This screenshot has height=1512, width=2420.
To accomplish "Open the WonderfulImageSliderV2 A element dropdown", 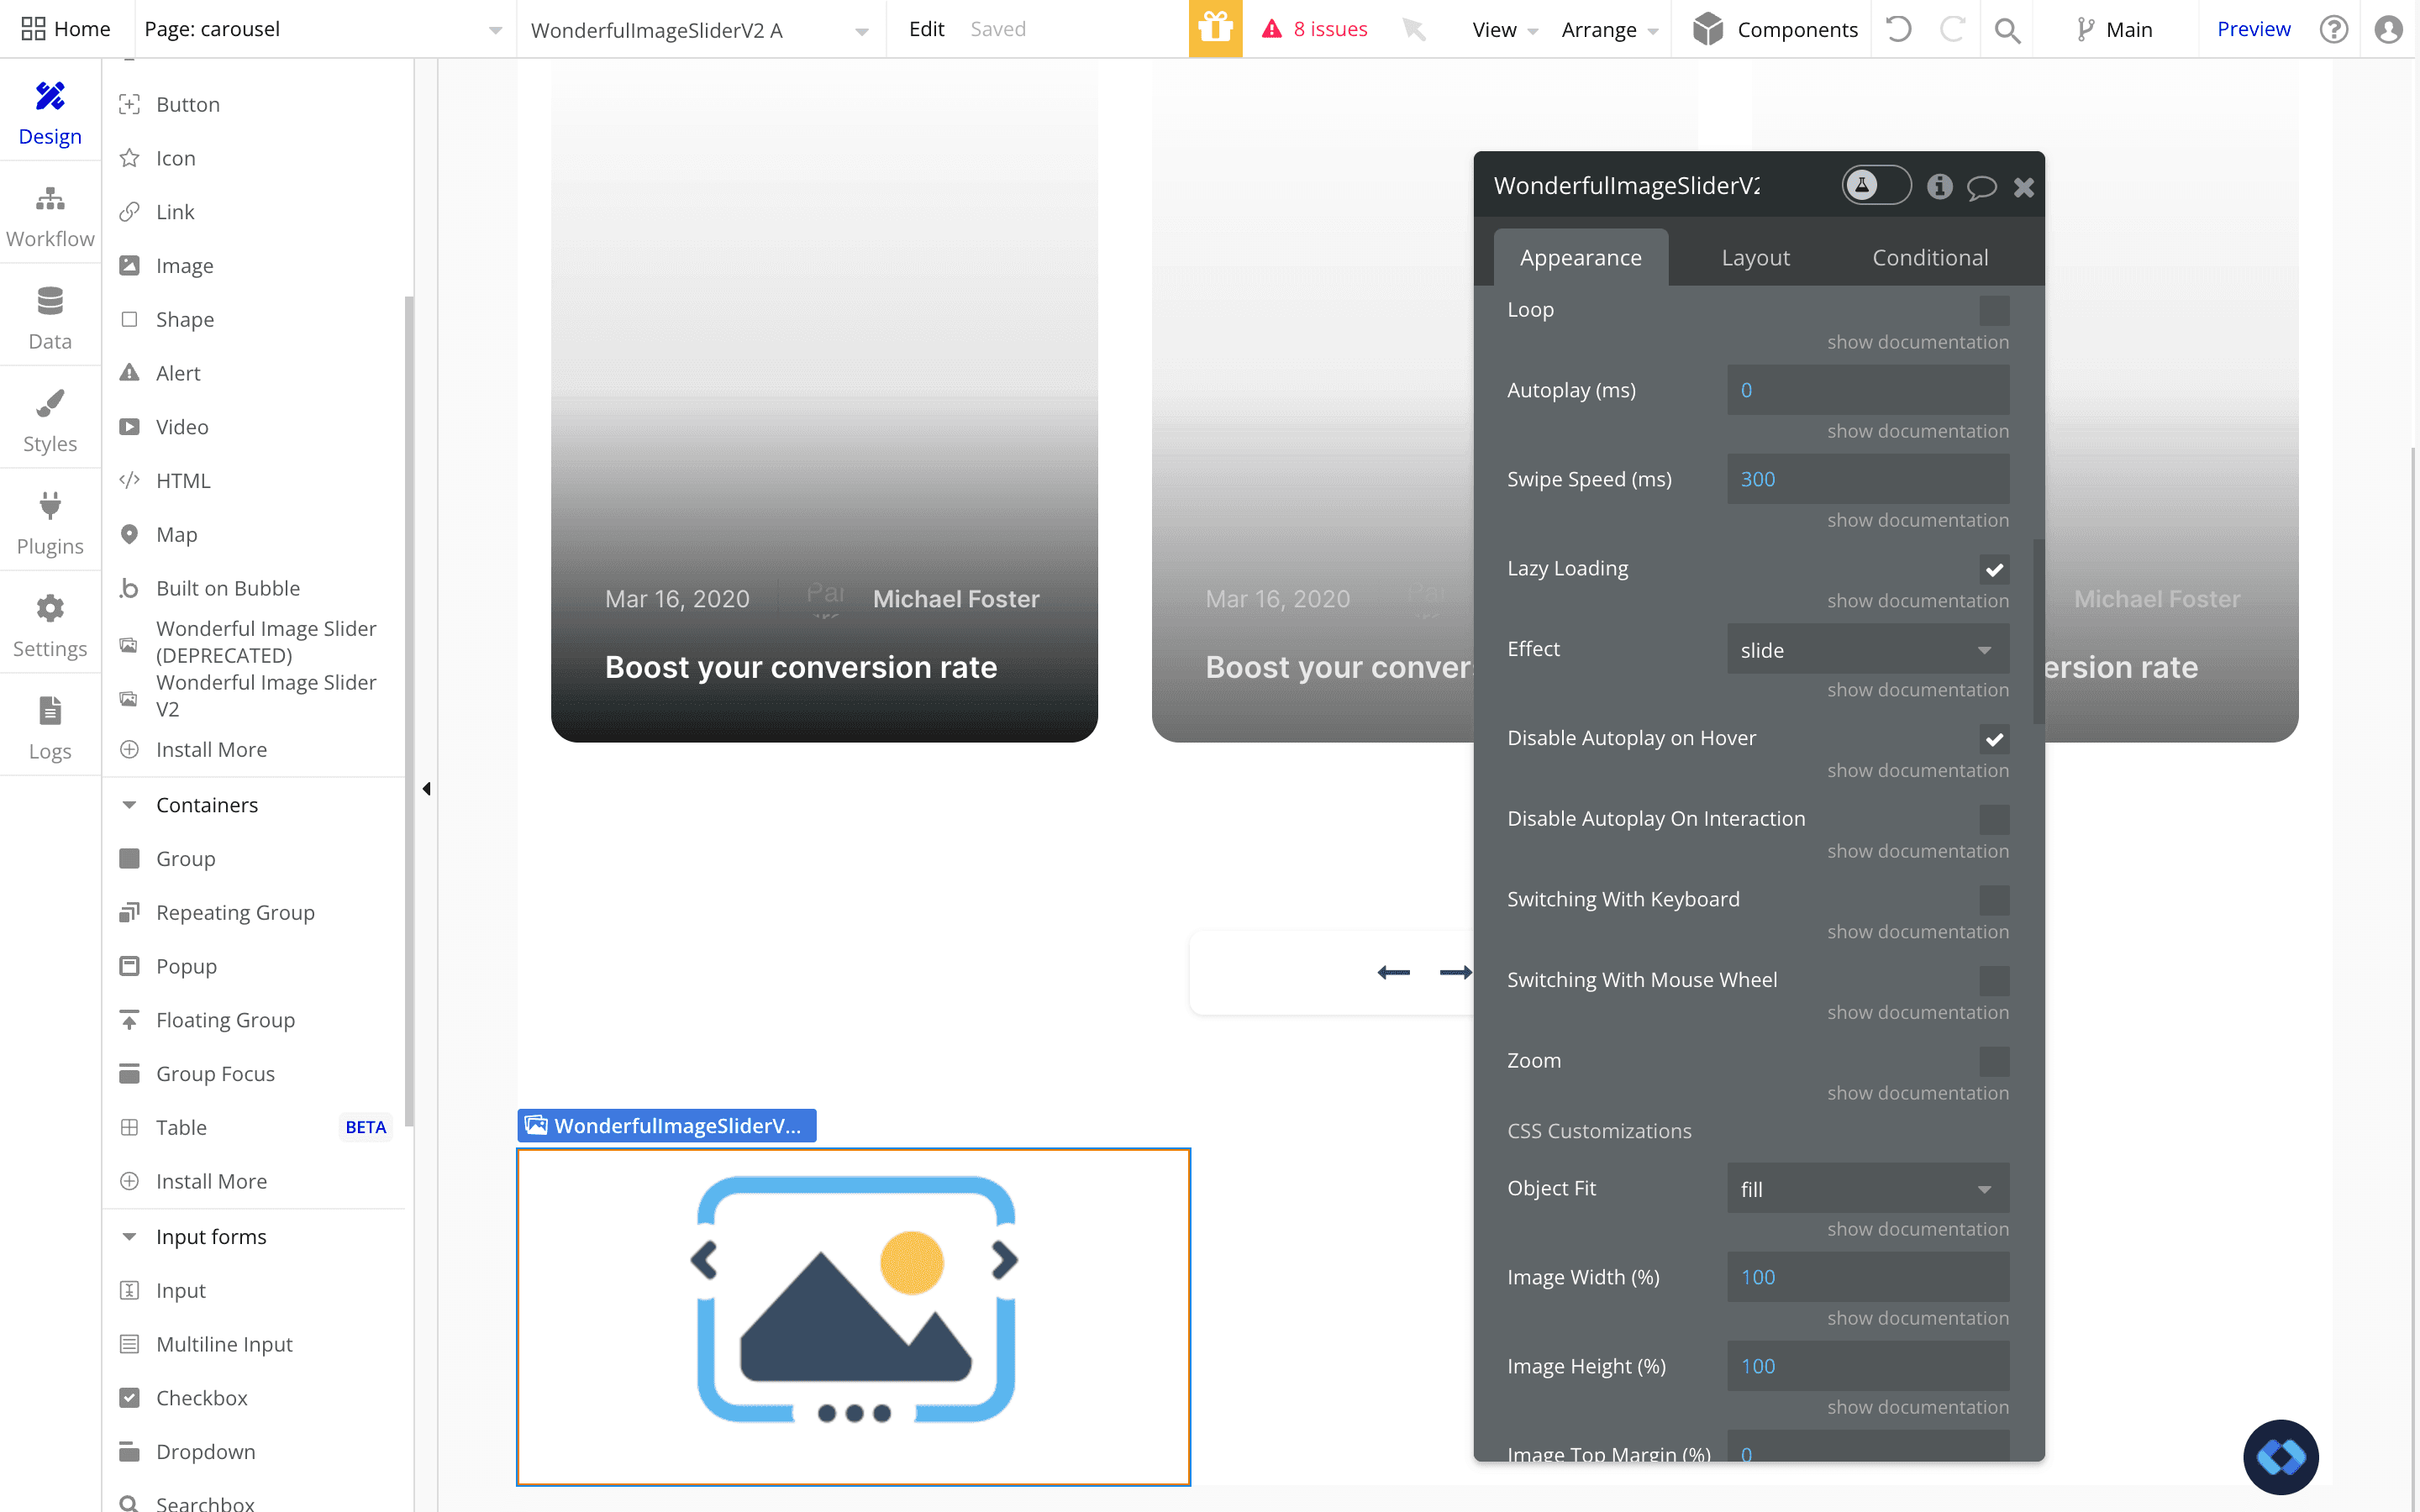I will pos(700,30).
